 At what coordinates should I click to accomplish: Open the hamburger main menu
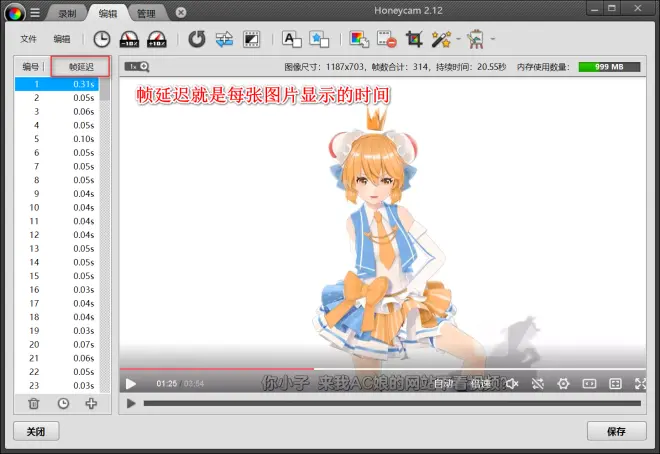click(35, 13)
